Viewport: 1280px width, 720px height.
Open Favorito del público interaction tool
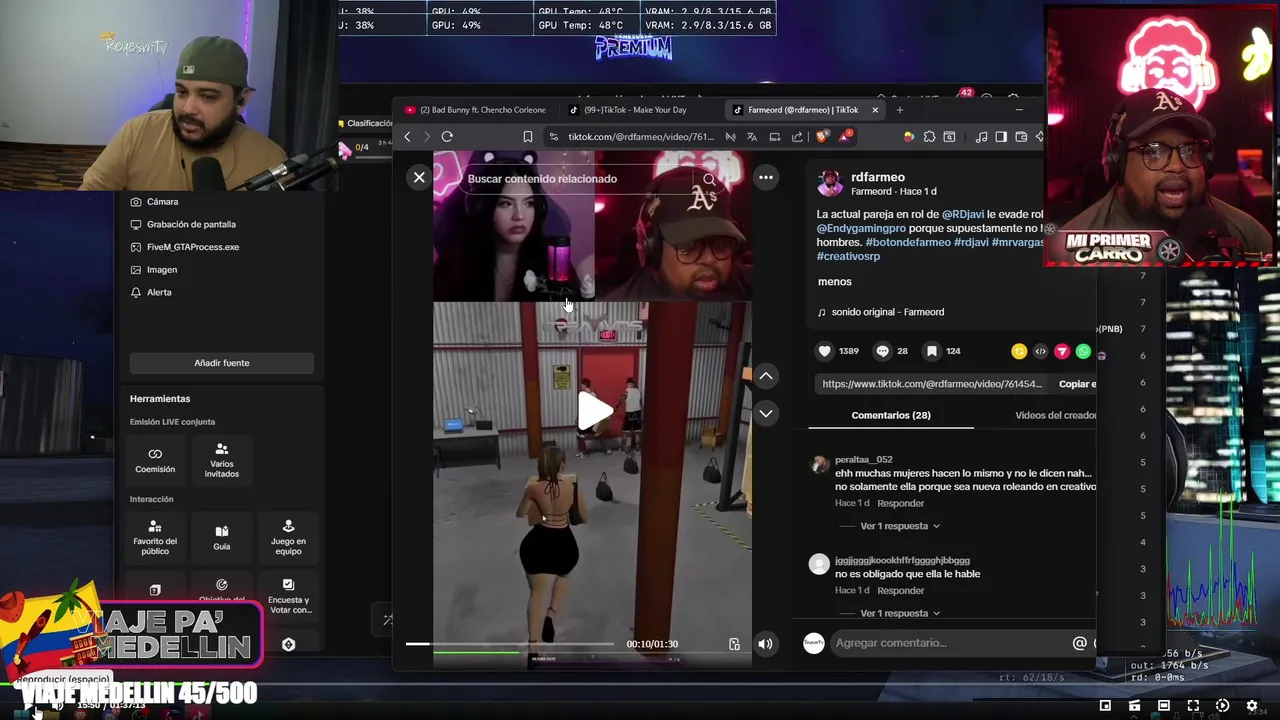coord(155,537)
